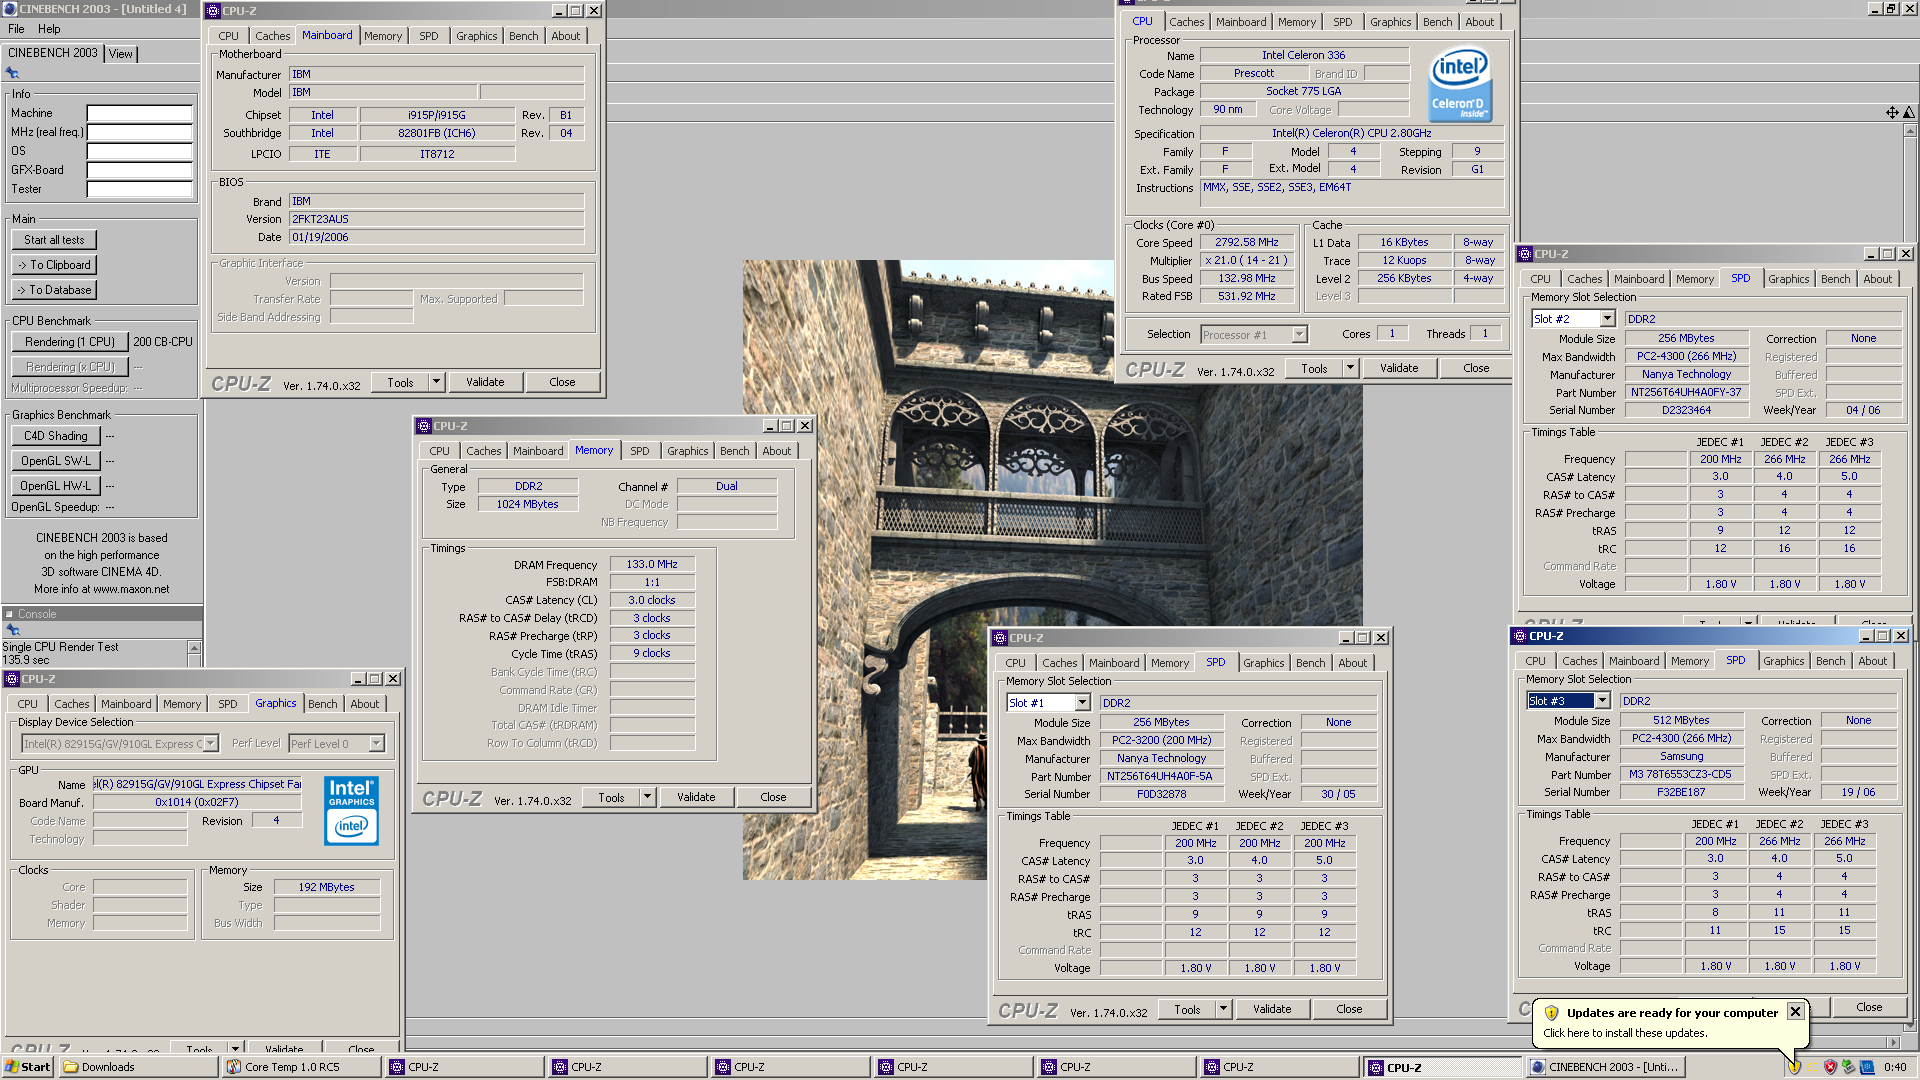
Task: Click the CPU-Z title icon of the Memory window
Action: pyautogui.click(x=423, y=426)
